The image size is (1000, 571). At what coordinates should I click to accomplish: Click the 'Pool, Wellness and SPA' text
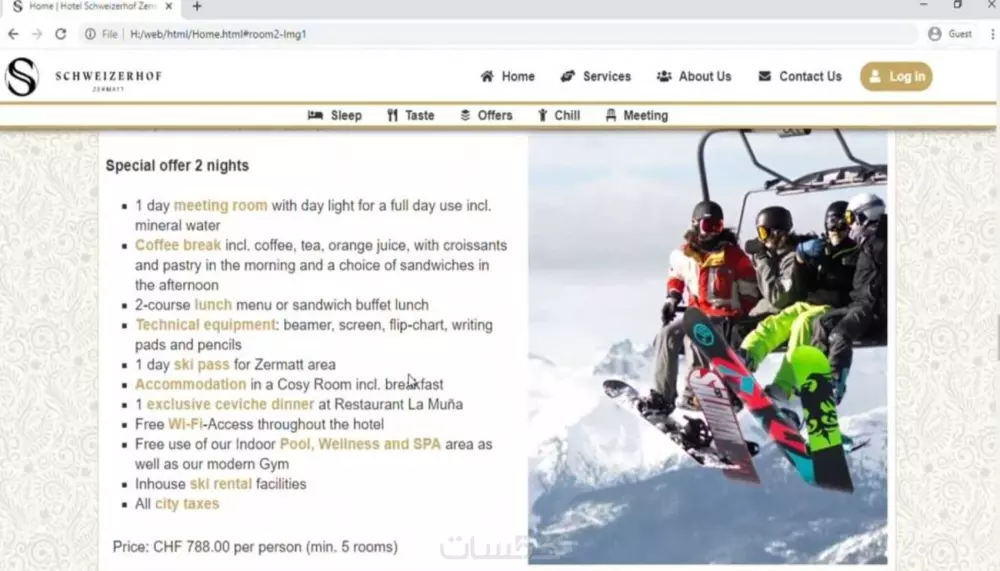[x=360, y=444]
